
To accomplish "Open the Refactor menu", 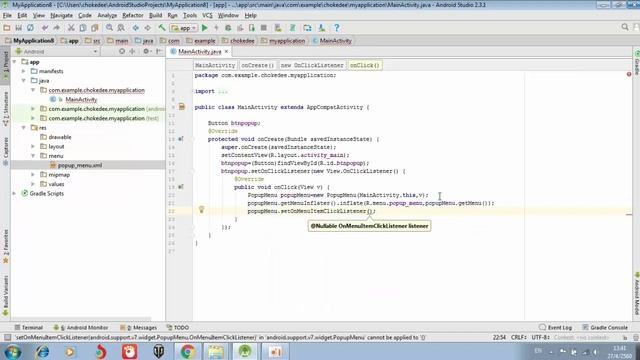I will point(133,16).
